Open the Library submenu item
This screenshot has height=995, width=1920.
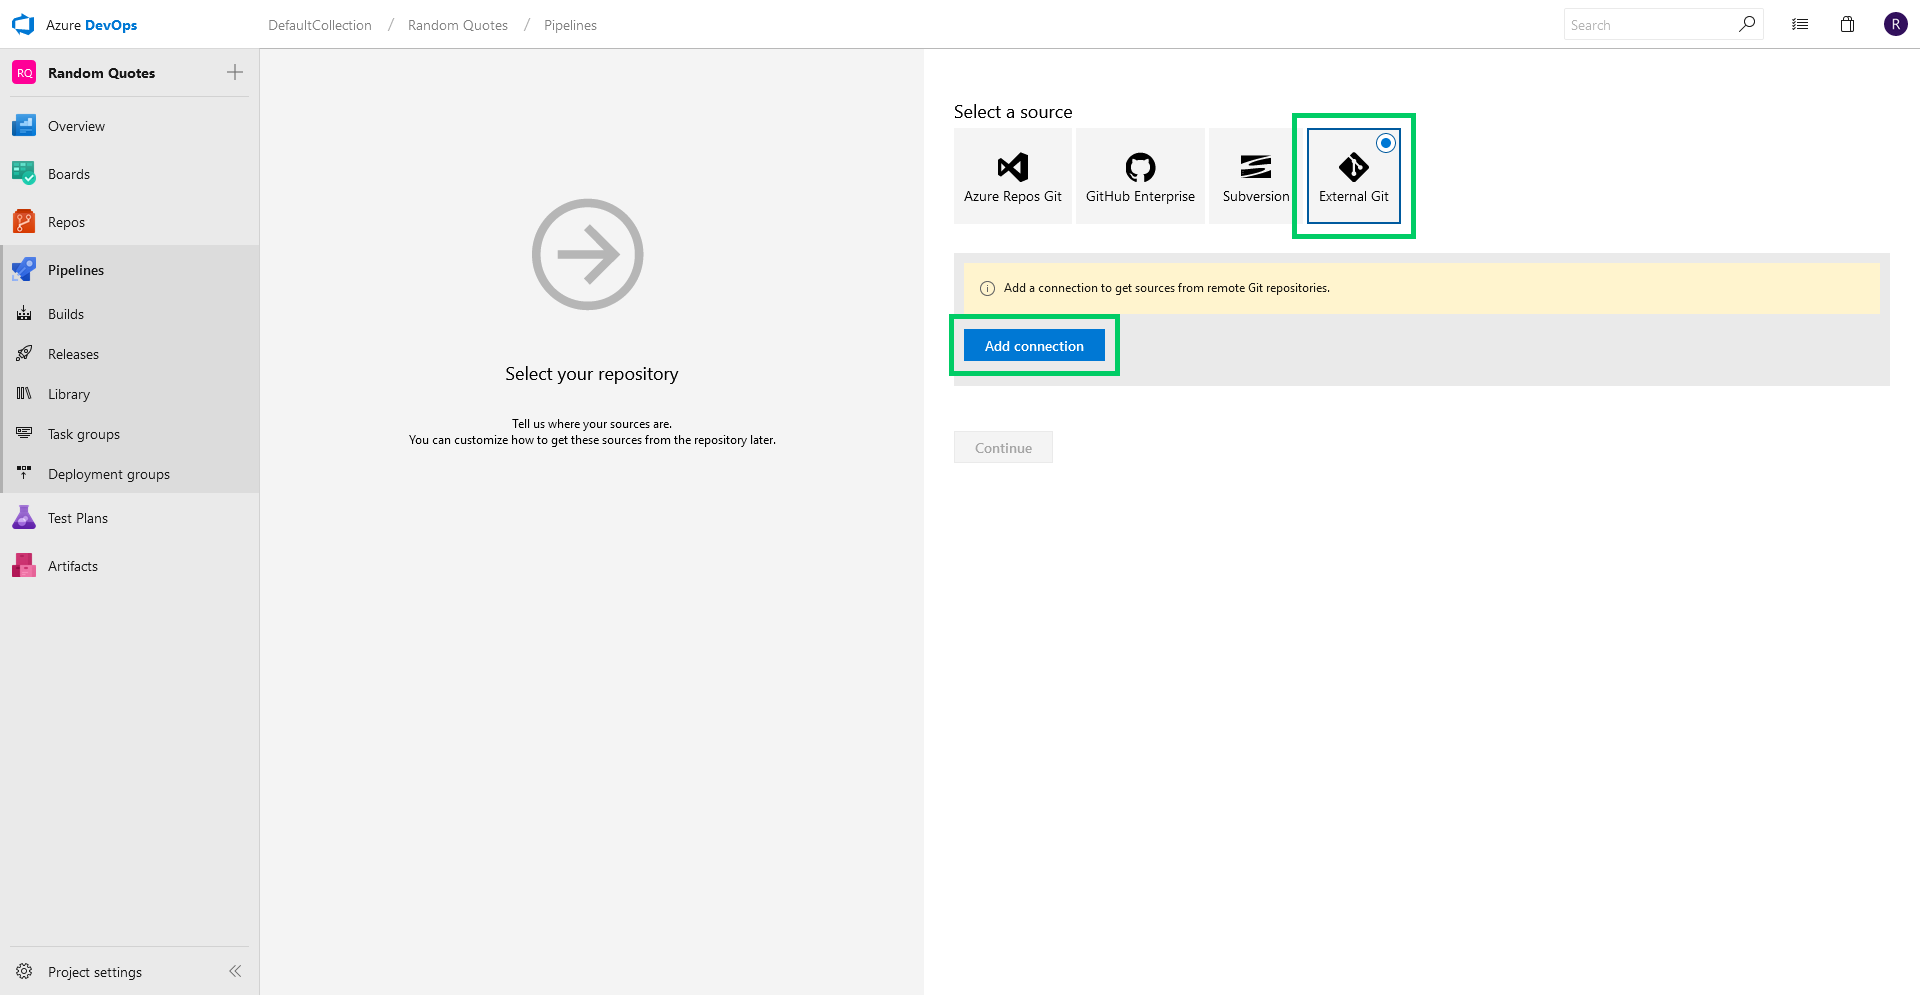point(130,394)
